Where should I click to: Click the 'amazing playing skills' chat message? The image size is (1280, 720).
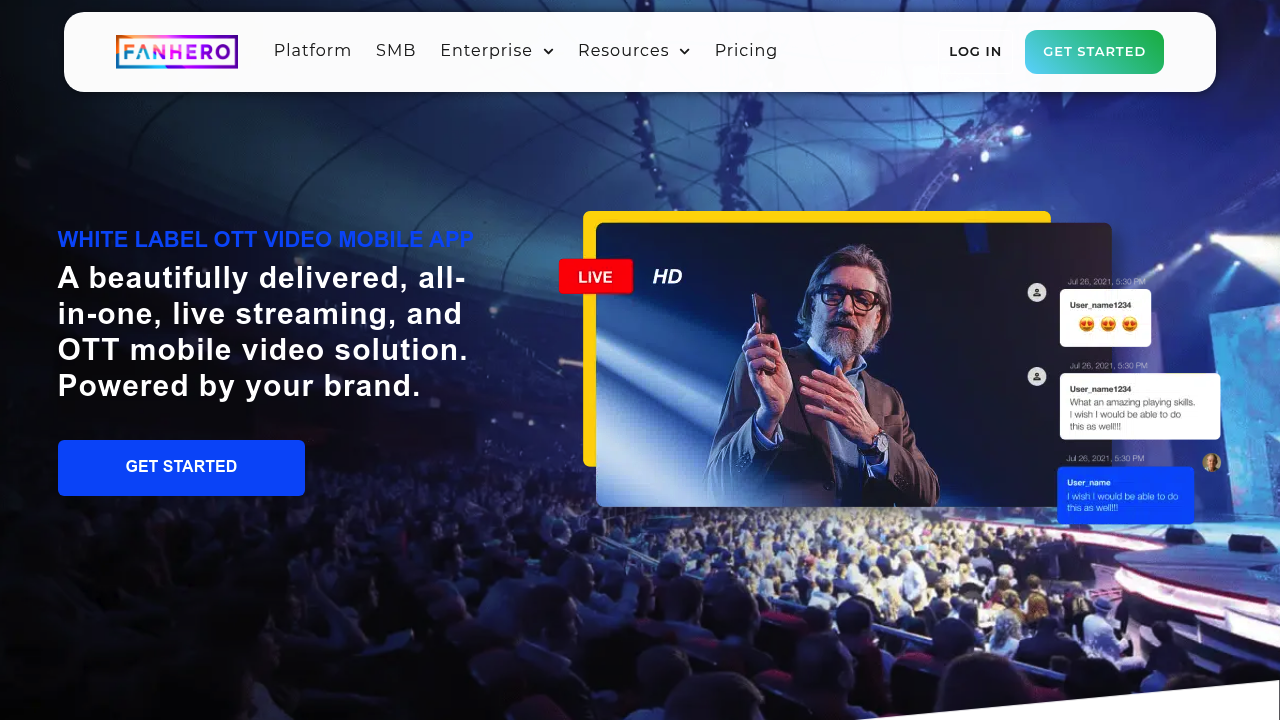coord(1140,406)
